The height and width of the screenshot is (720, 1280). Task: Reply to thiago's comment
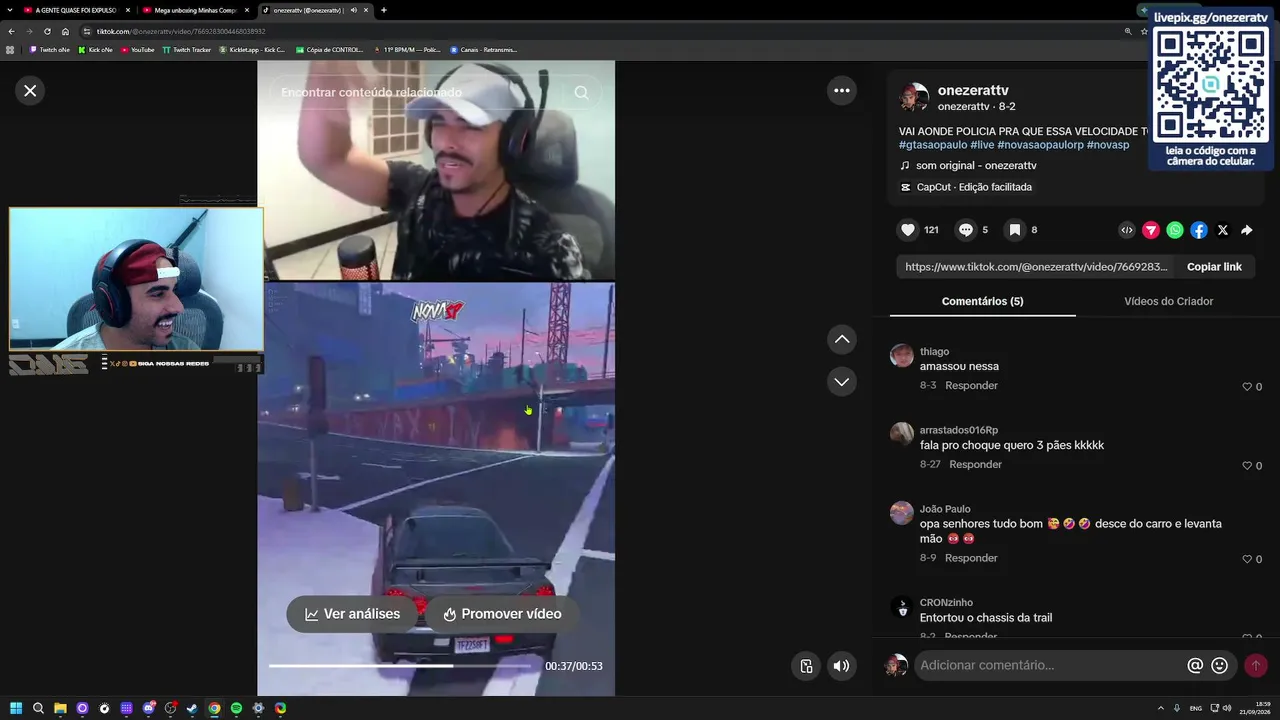tap(971, 386)
